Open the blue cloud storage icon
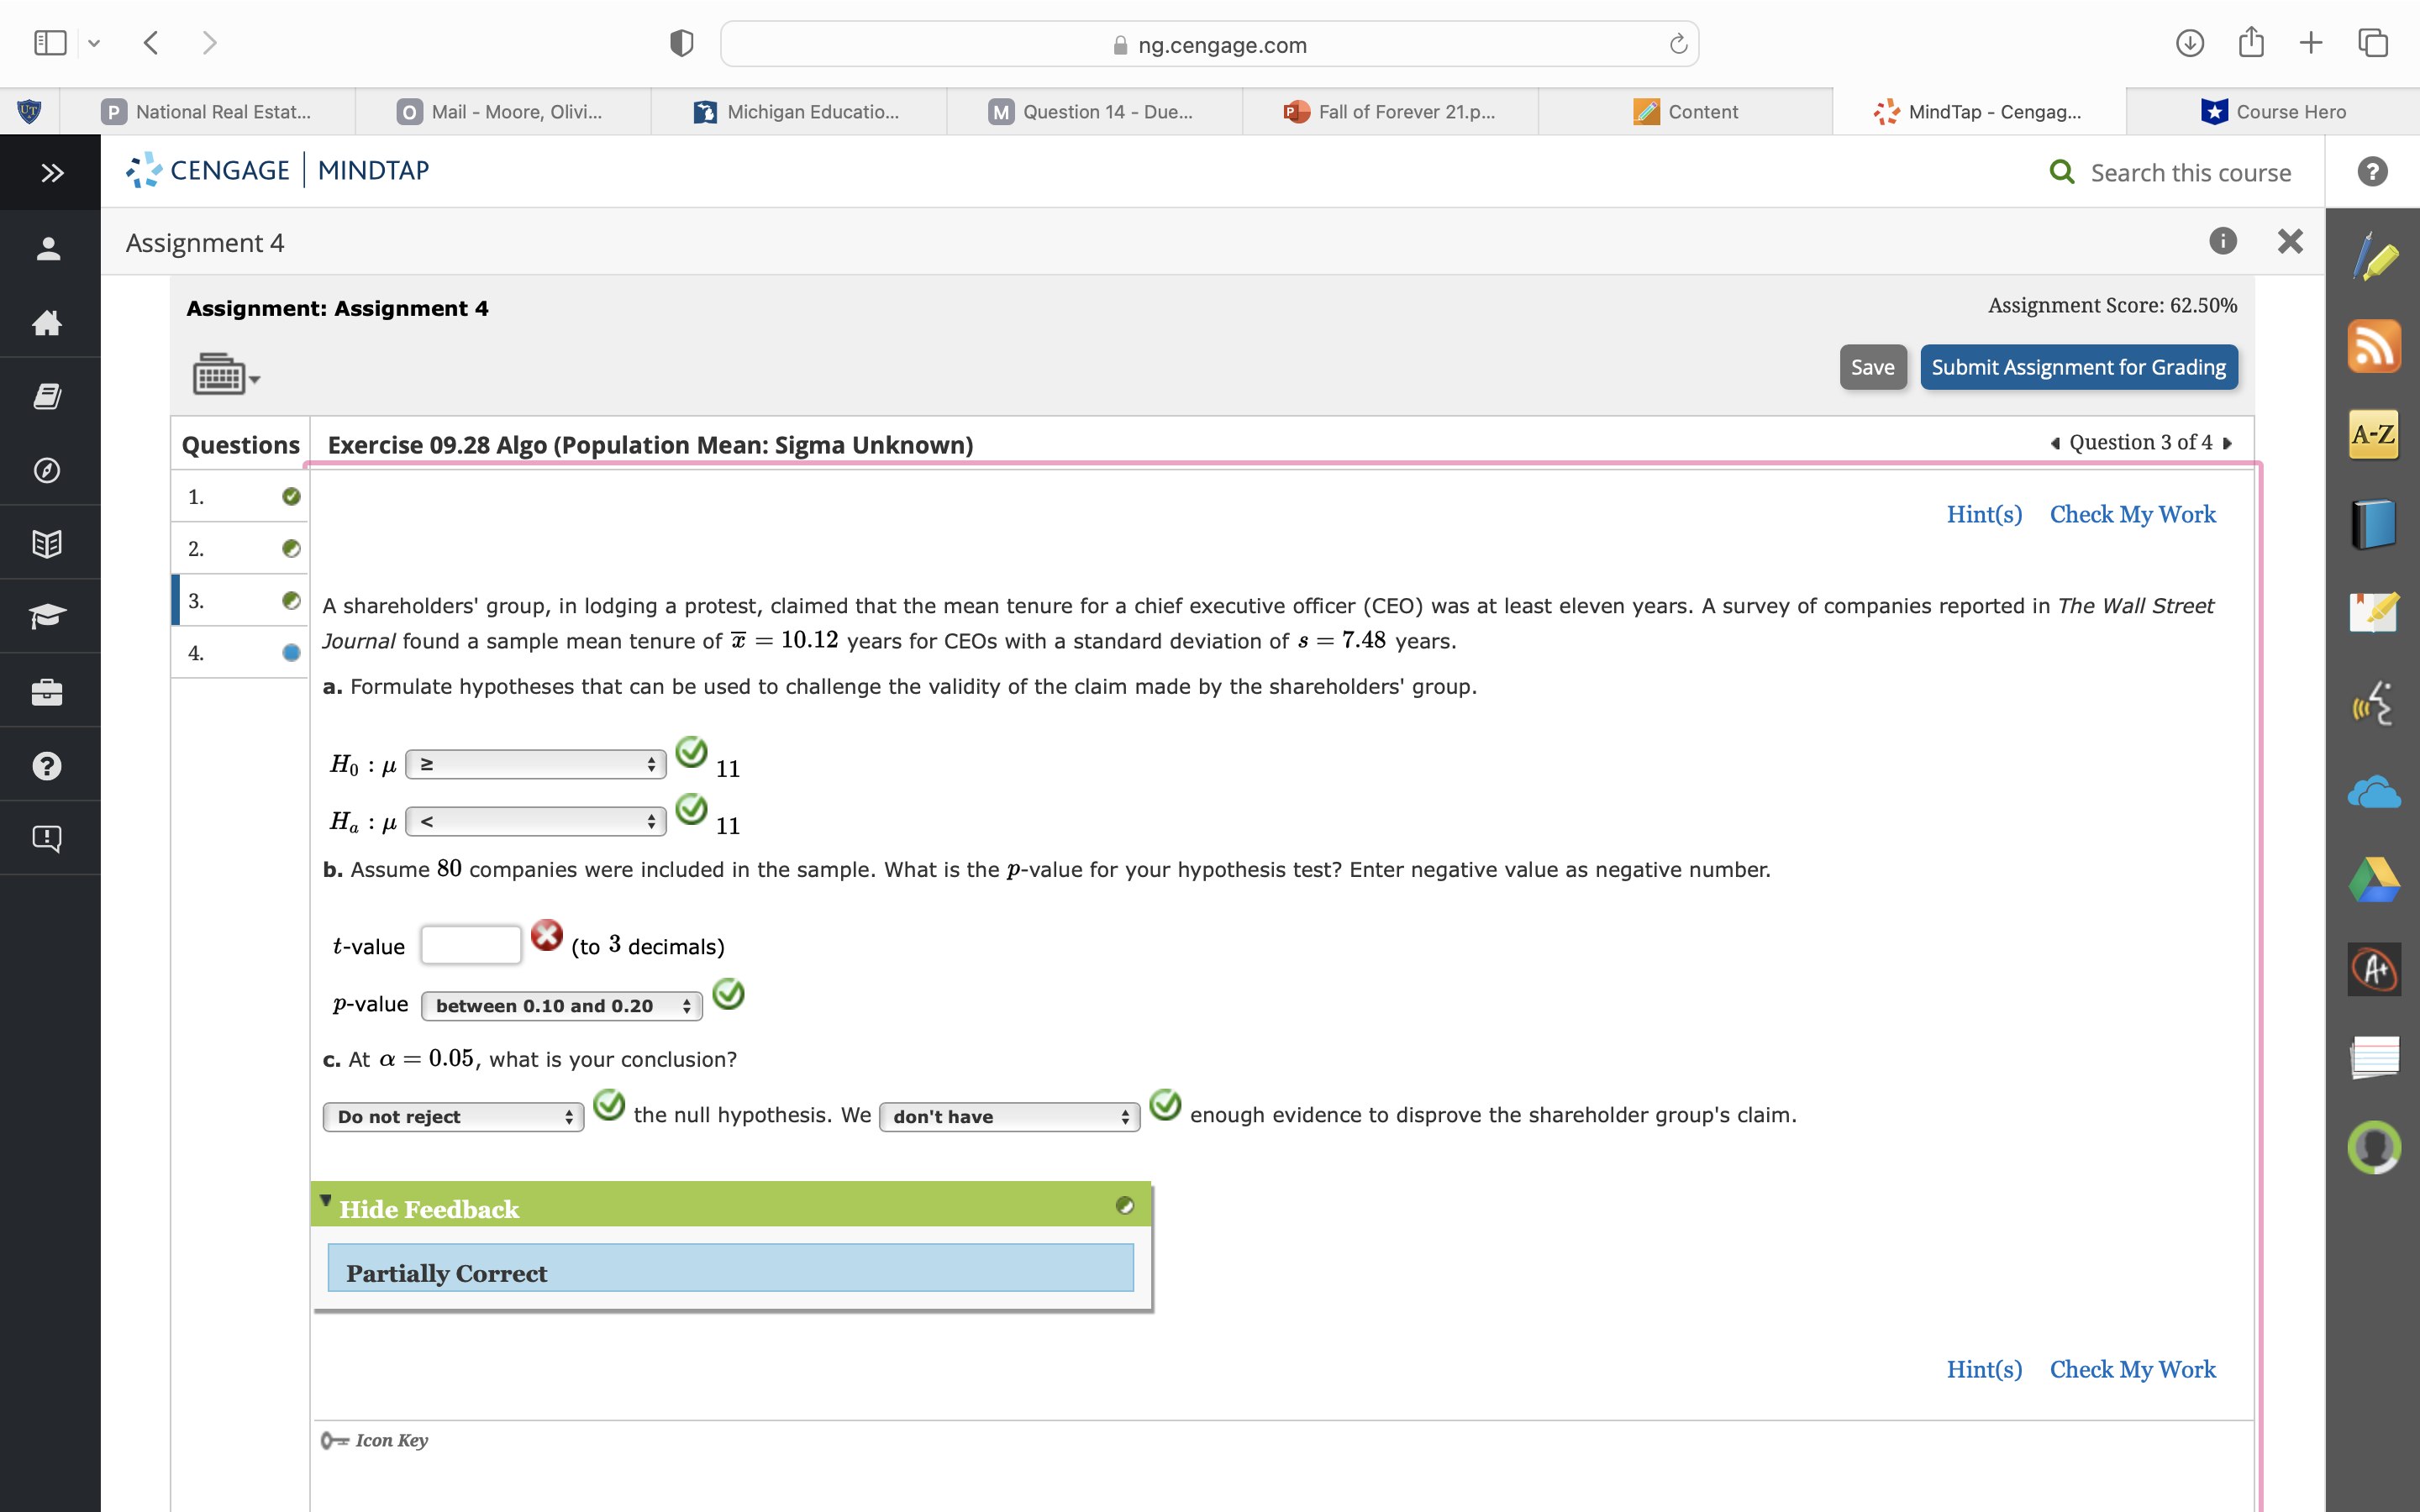Screen dimensions: 2420x1512 coord(2374,793)
